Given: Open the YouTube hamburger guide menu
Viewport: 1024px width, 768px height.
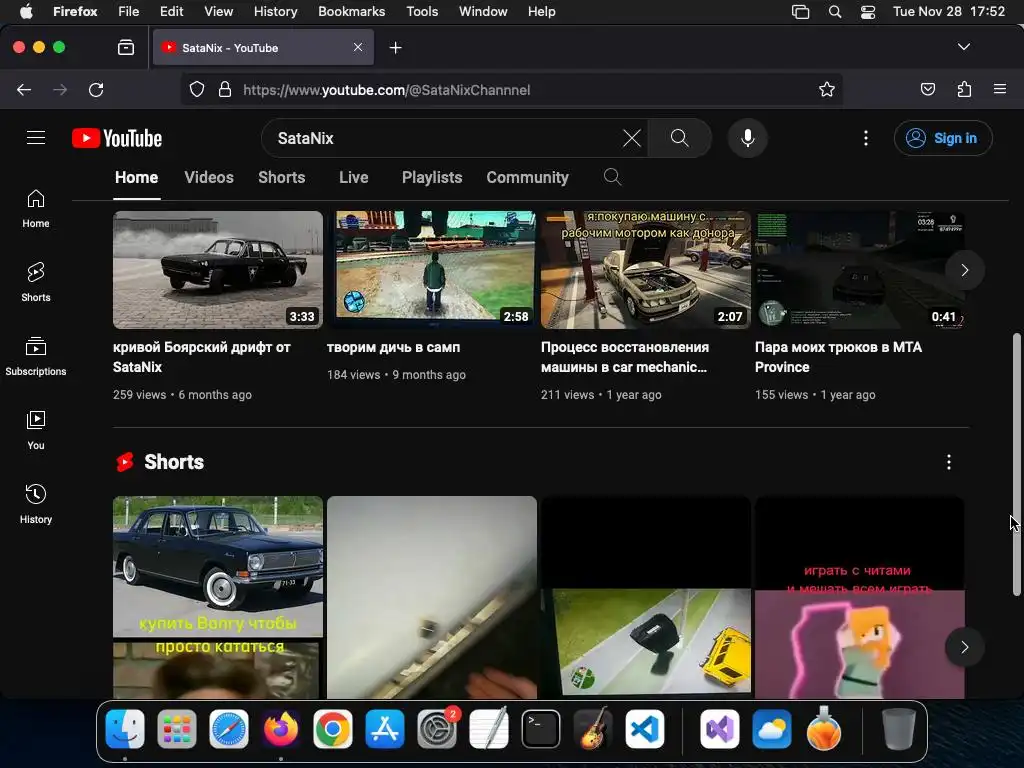Looking at the screenshot, I should pyautogui.click(x=36, y=138).
